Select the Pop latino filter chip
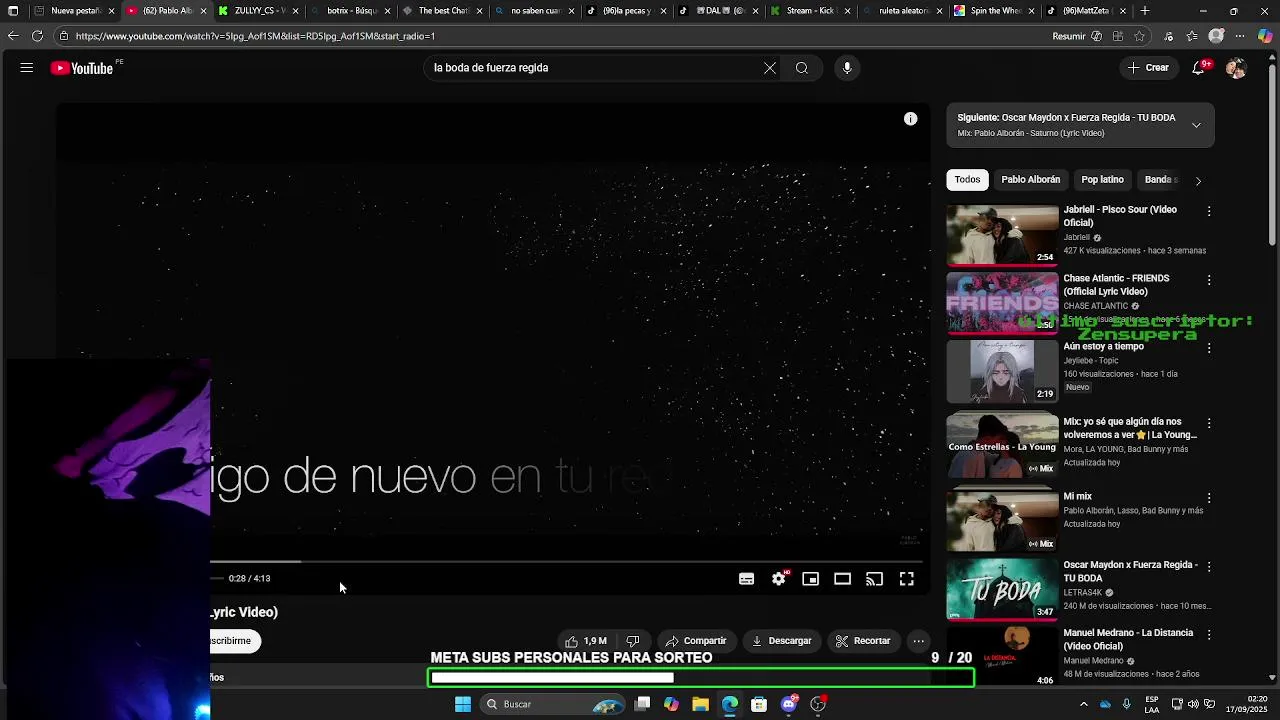The height and width of the screenshot is (720, 1280). coord(1102,180)
